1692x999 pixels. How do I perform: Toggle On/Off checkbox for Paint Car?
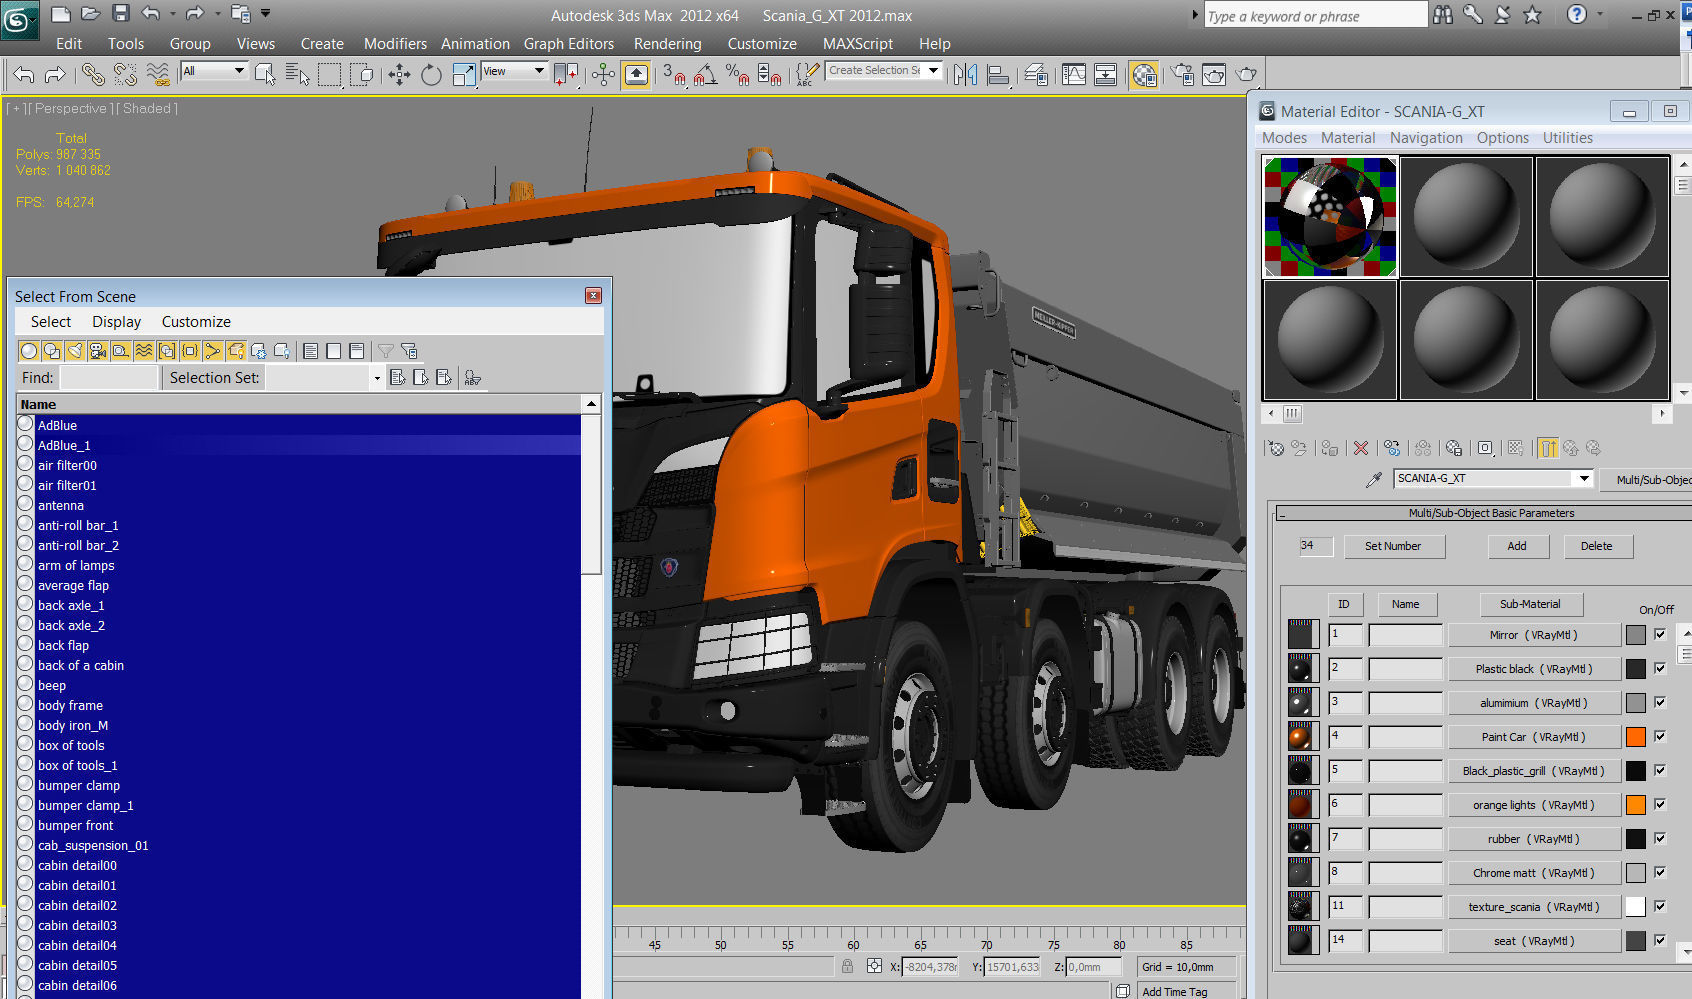click(1660, 736)
